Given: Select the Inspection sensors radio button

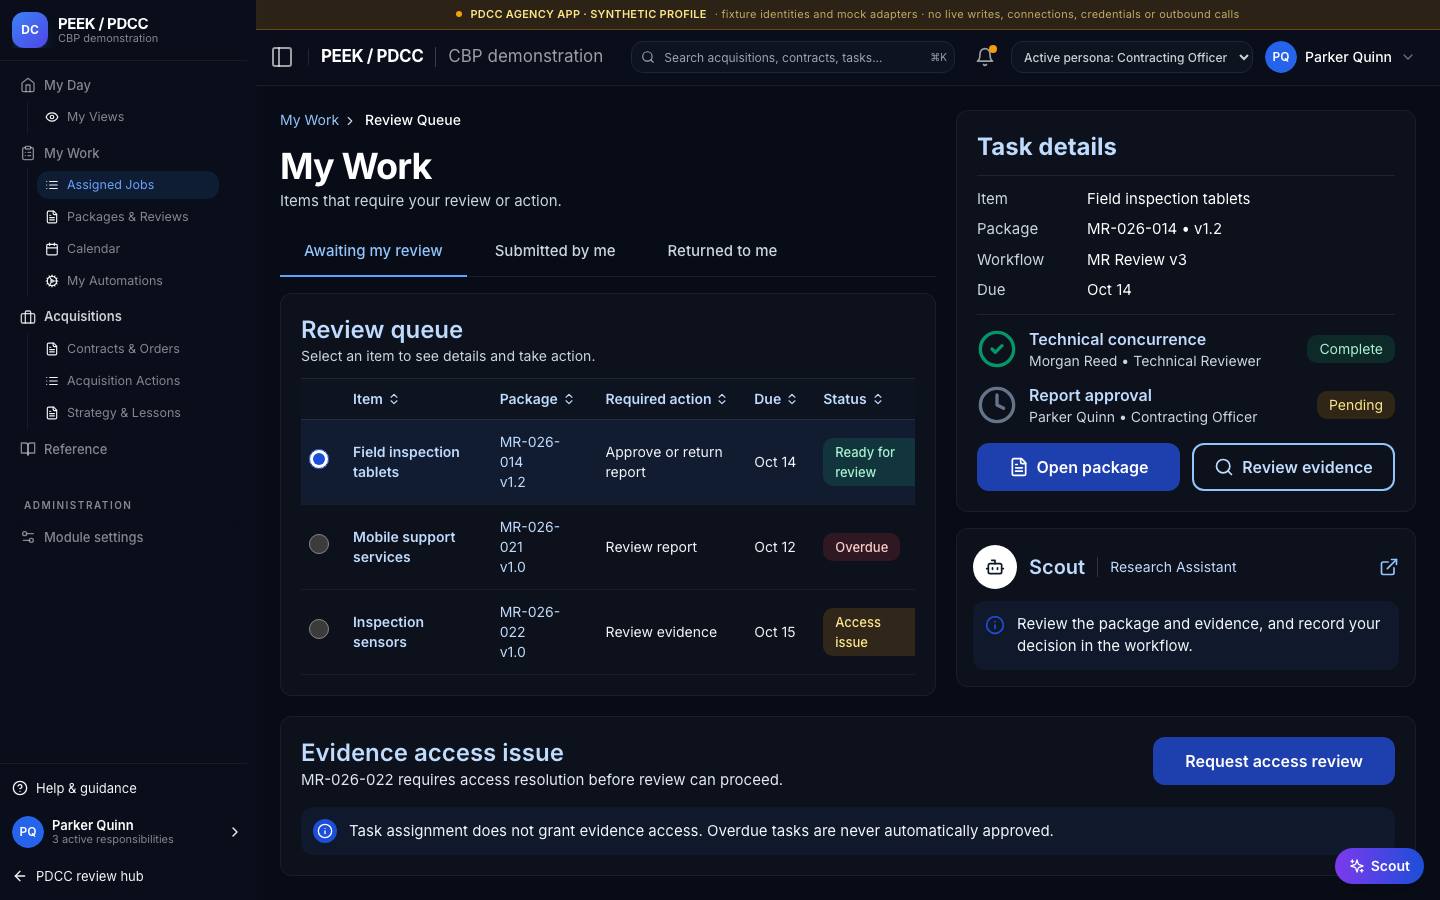Looking at the screenshot, I should (x=319, y=629).
